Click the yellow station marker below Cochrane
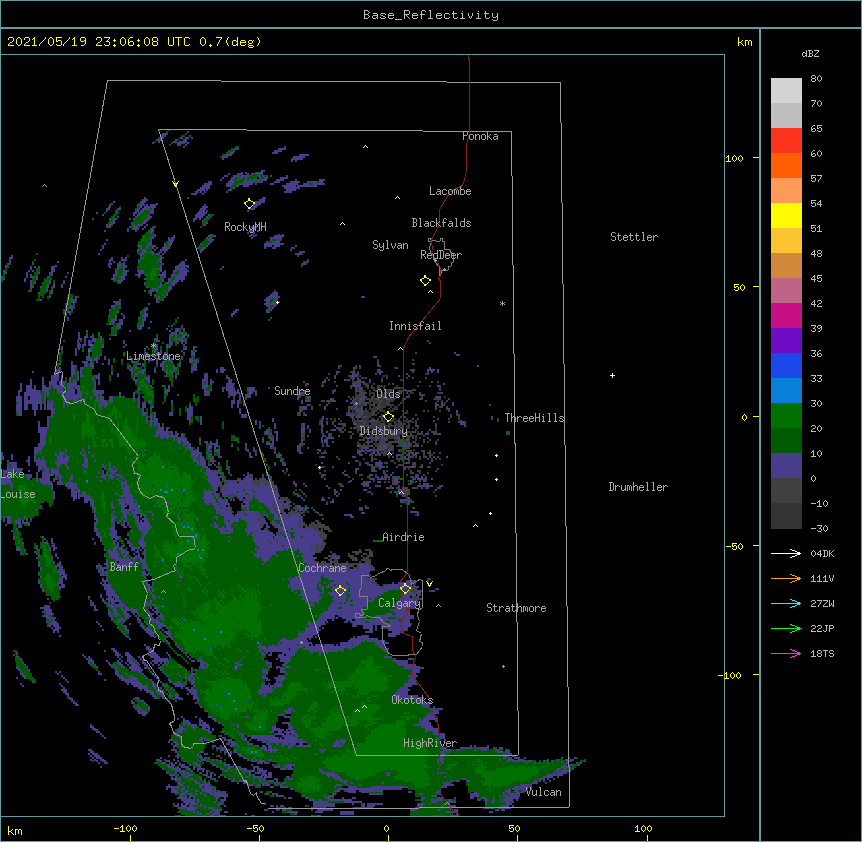 [x=340, y=591]
